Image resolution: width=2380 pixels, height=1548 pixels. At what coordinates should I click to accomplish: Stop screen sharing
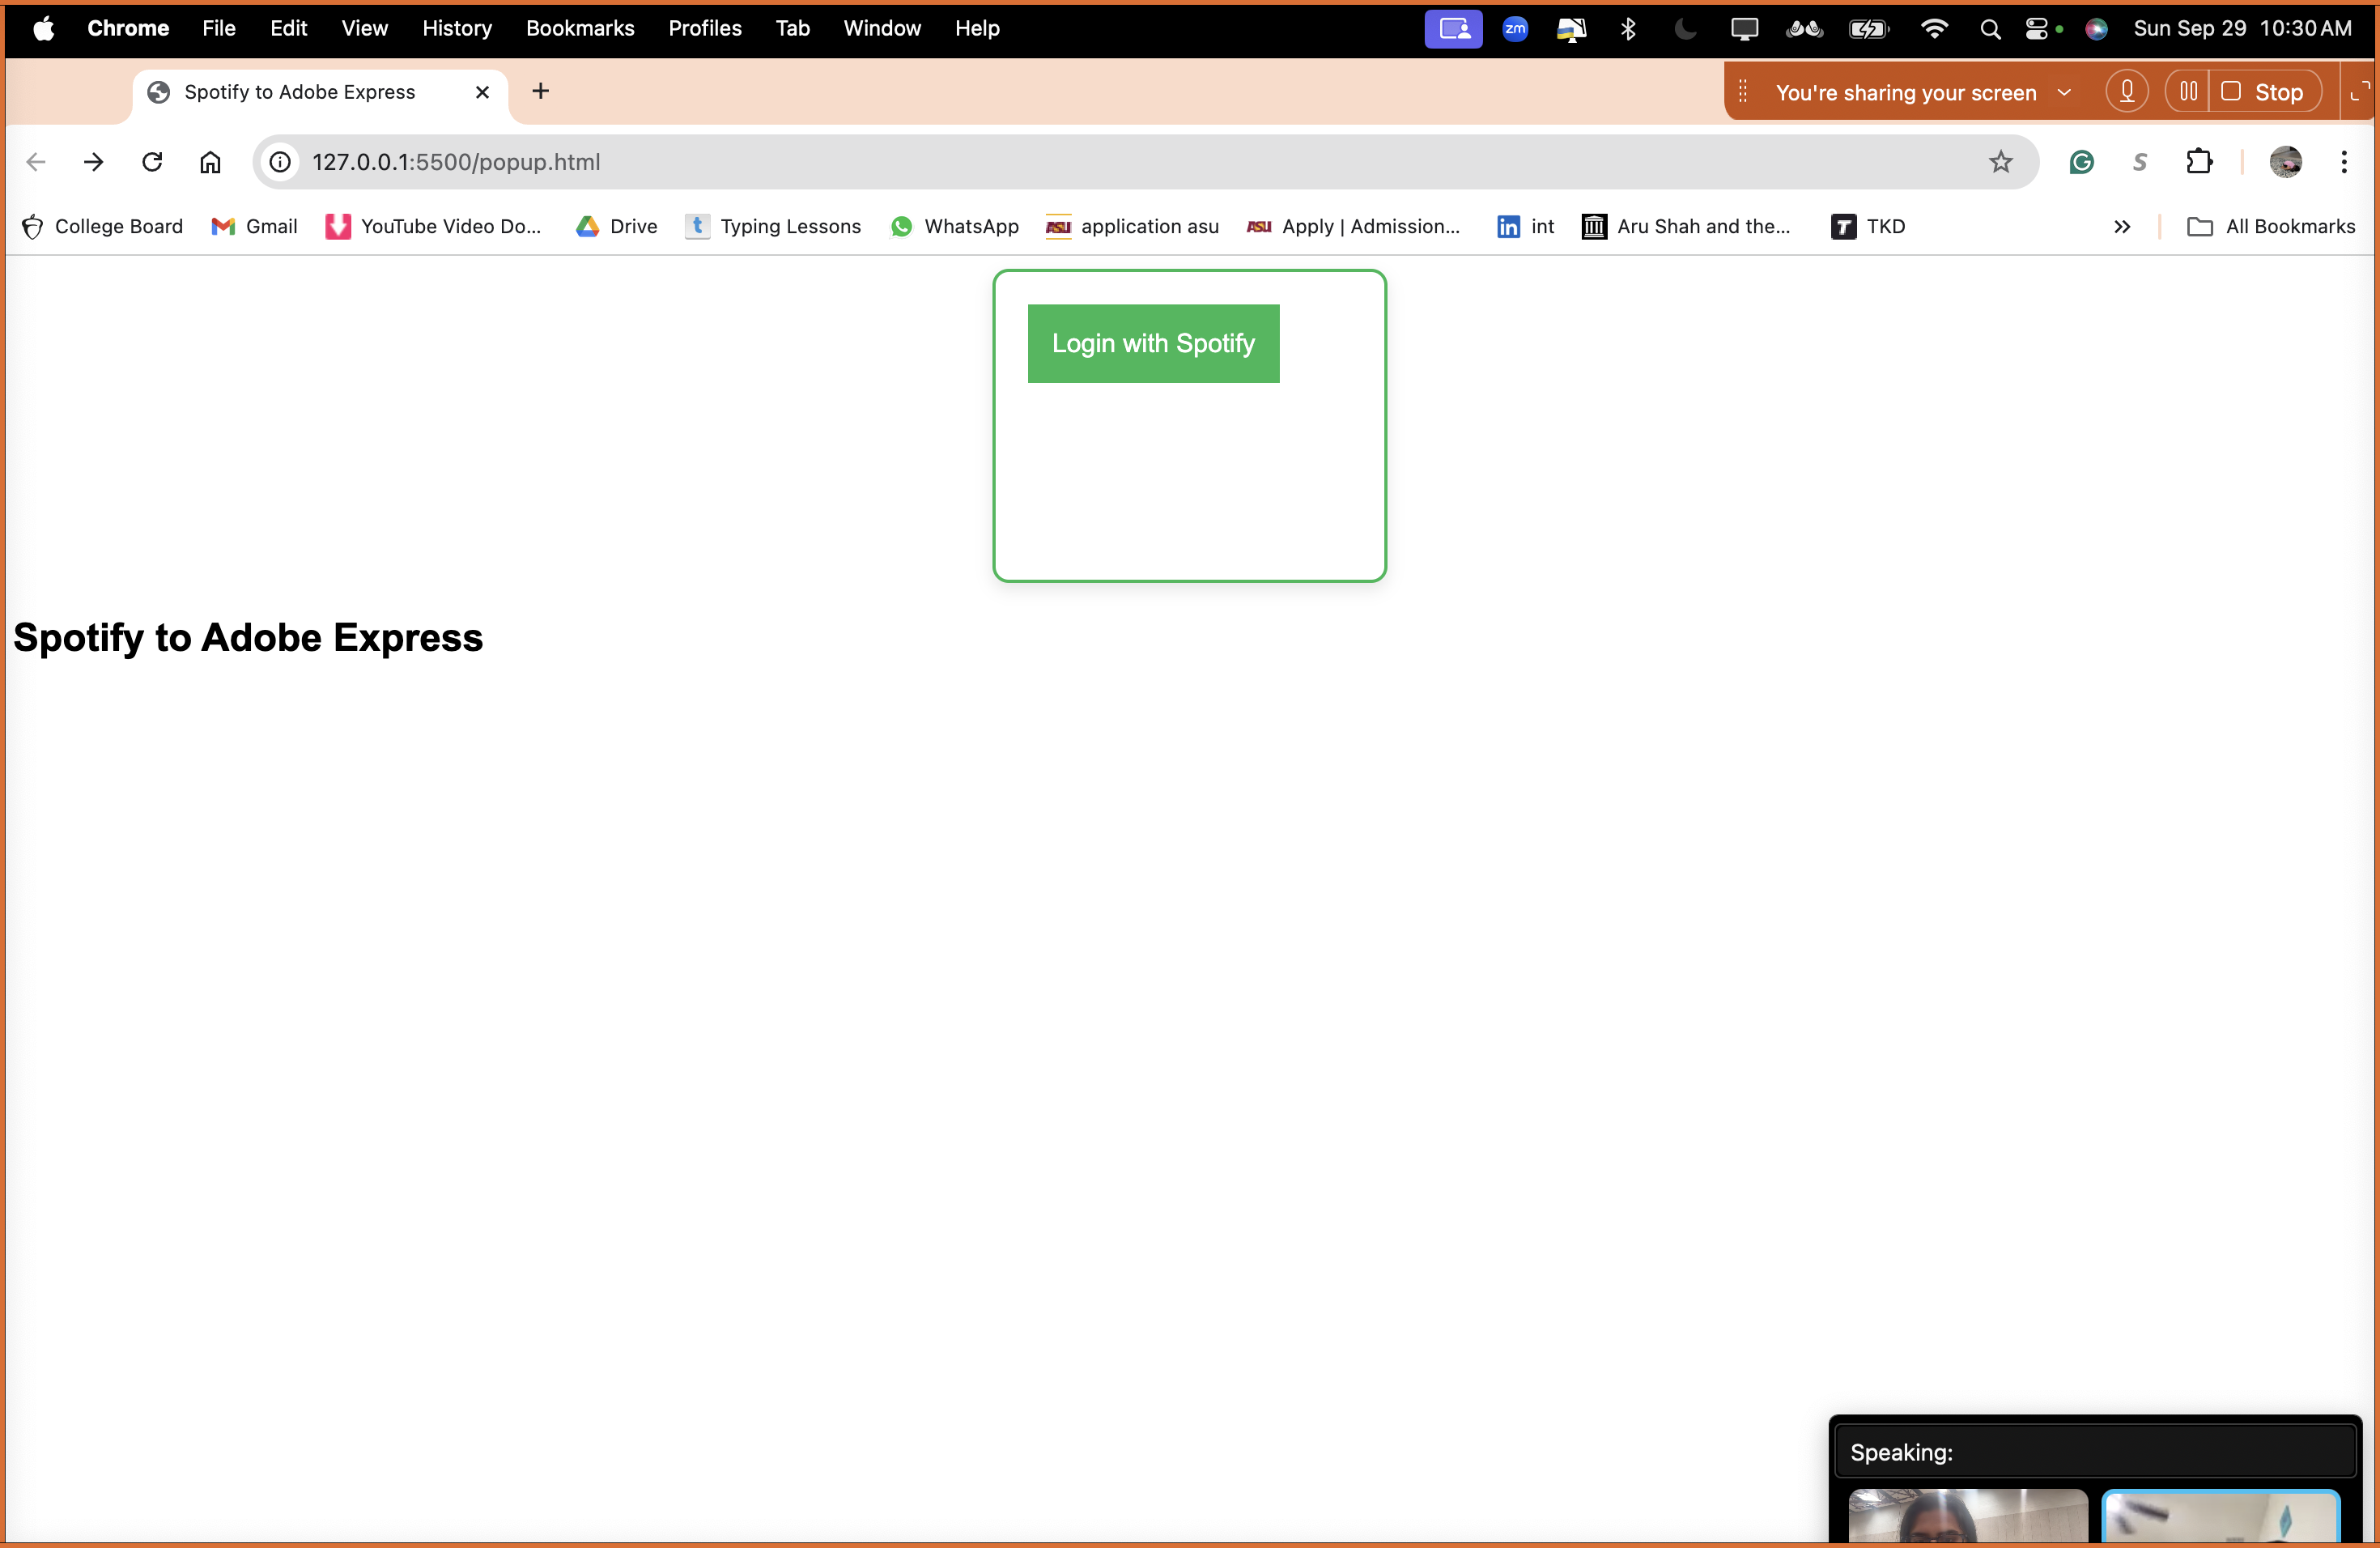(2265, 92)
